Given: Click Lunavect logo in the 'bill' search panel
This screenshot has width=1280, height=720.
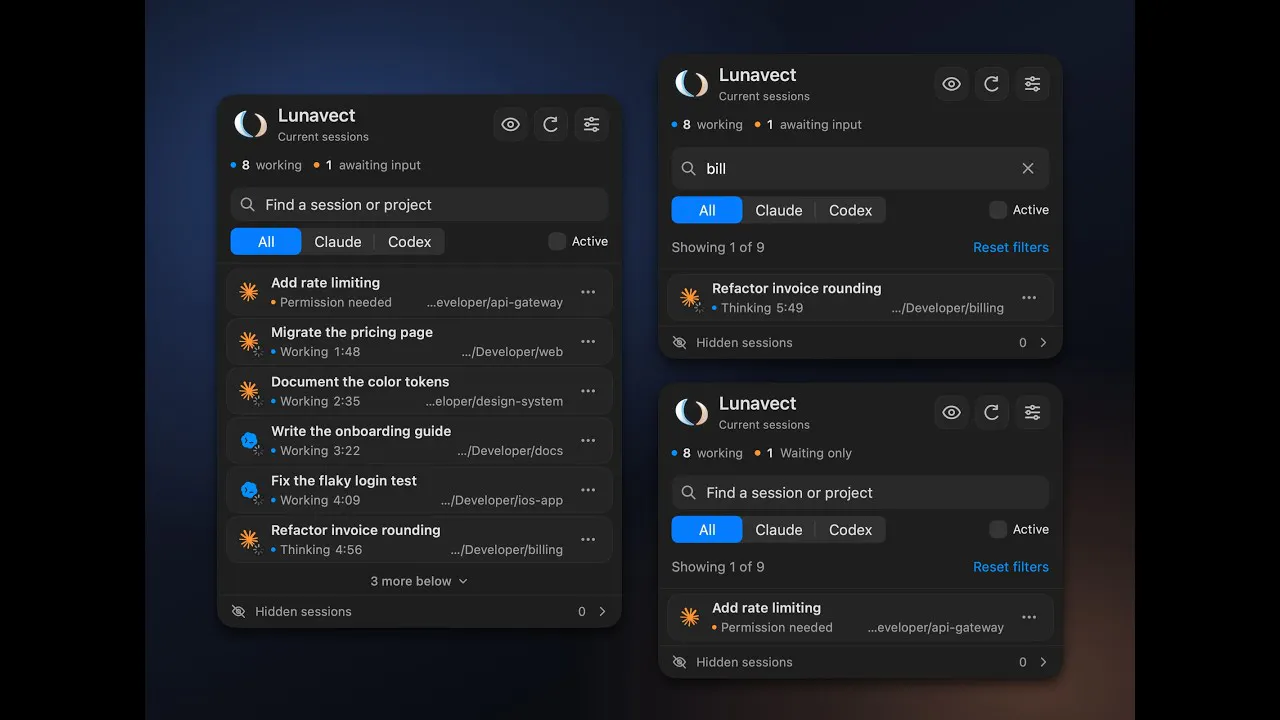Looking at the screenshot, I should coord(691,84).
